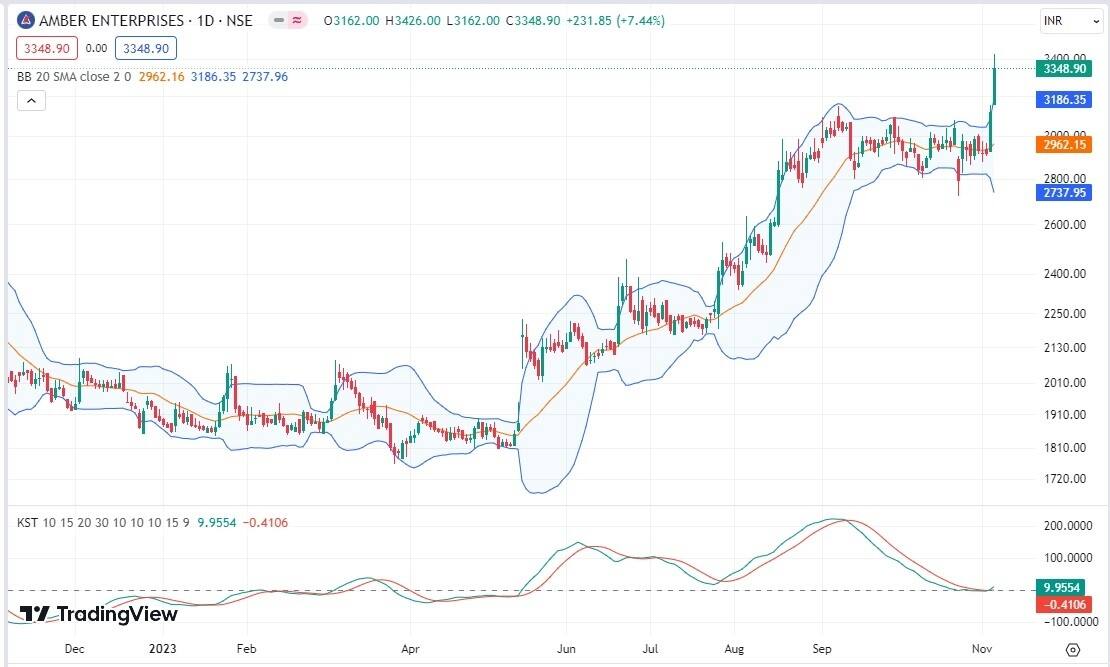Click Jul label on the time axis

click(x=650, y=649)
